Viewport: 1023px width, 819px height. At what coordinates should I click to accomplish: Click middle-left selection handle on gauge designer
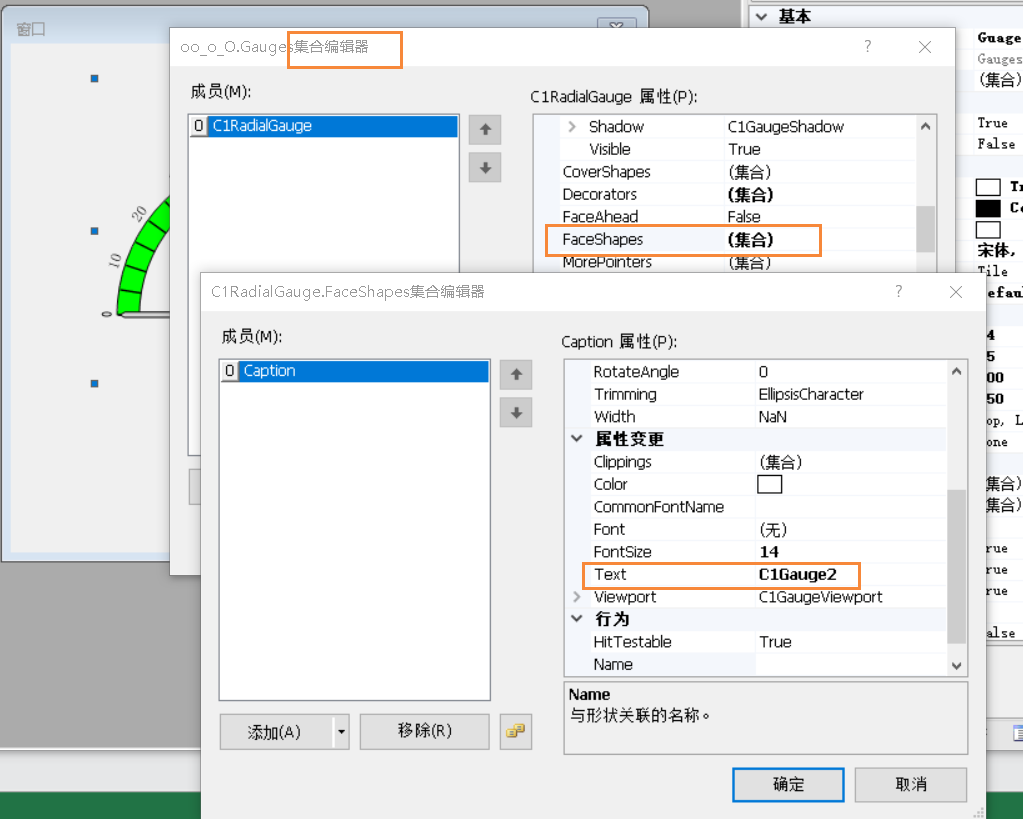95,231
